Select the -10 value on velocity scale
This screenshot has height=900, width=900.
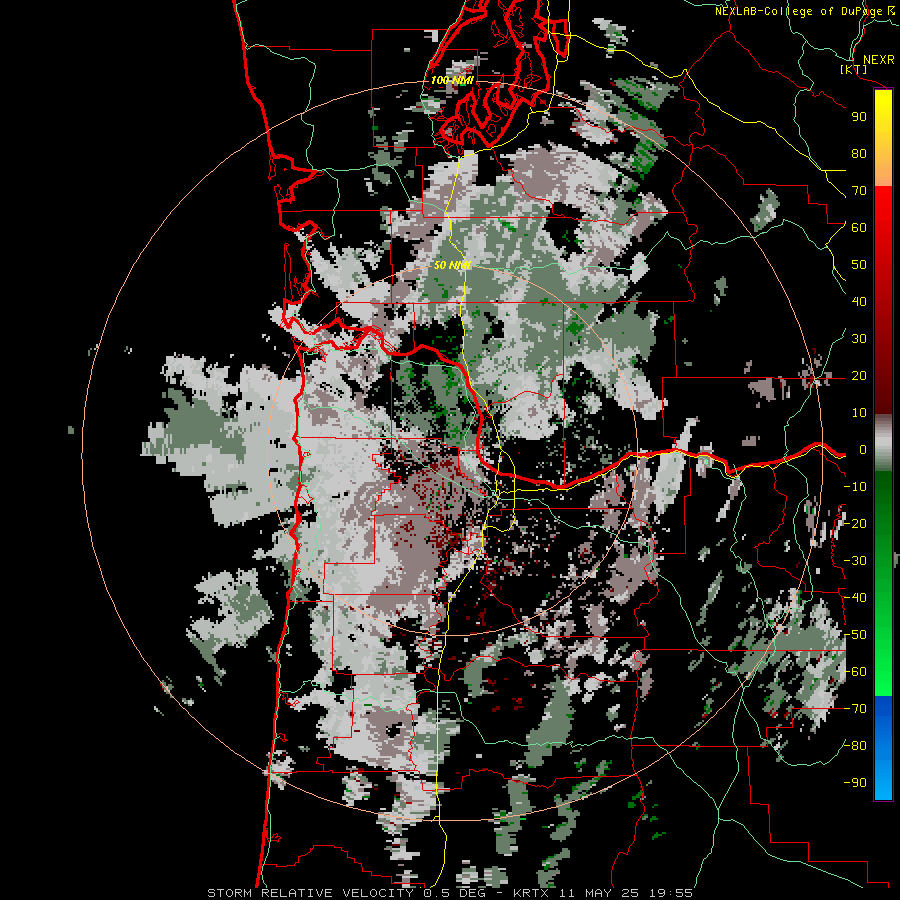[855, 487]
